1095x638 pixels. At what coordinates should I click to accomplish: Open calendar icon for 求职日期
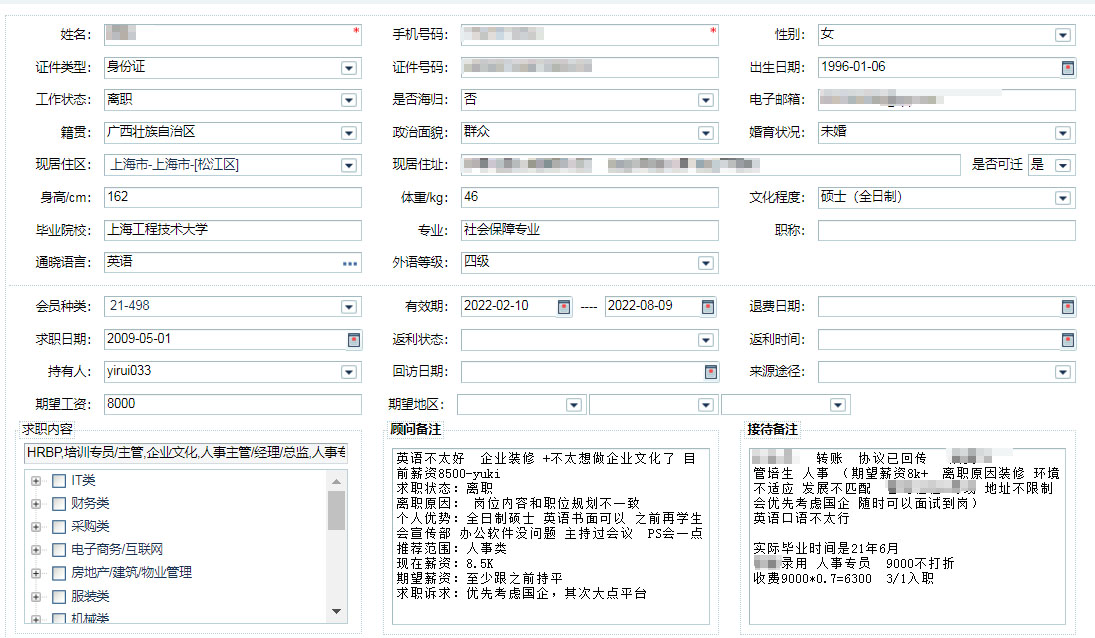click(x=353, y=340)
